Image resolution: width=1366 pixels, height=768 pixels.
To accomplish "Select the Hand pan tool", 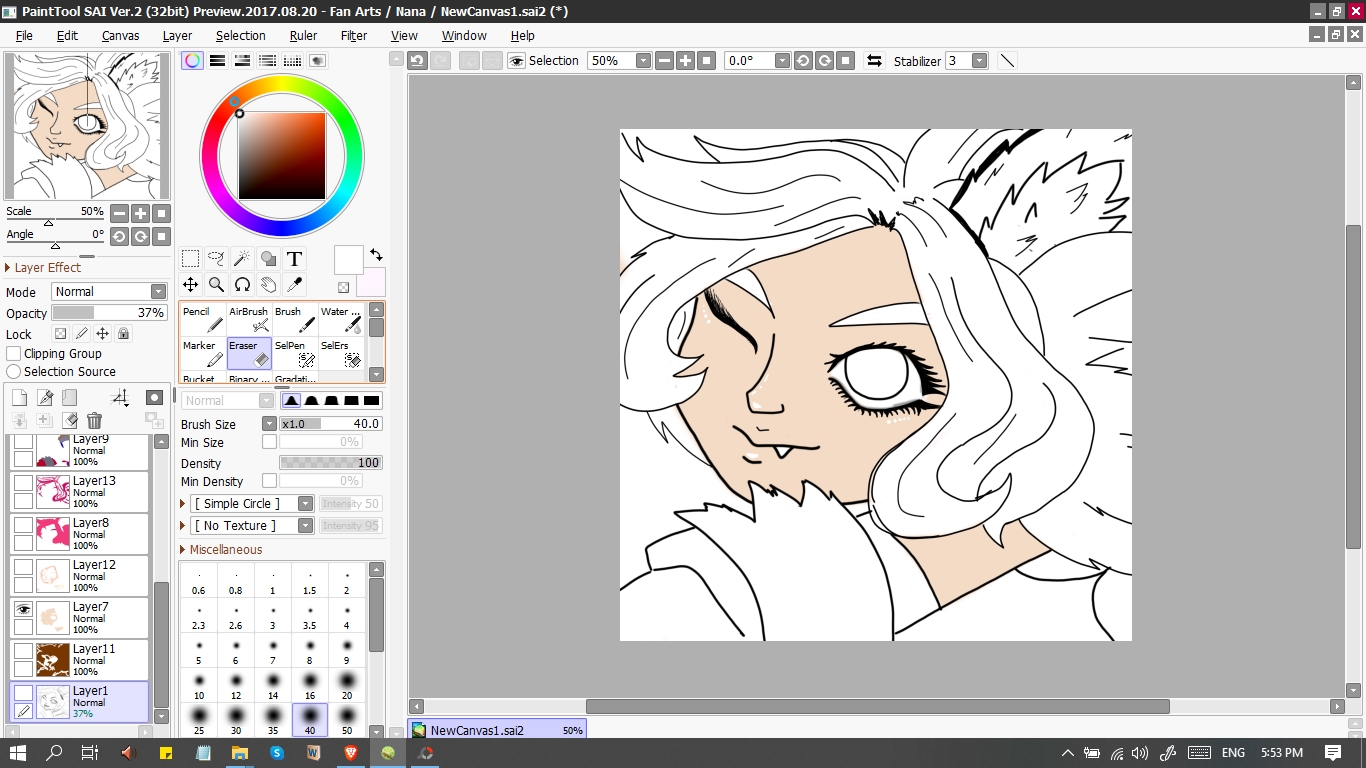I will pyautogui.click(x=268, y=285).
